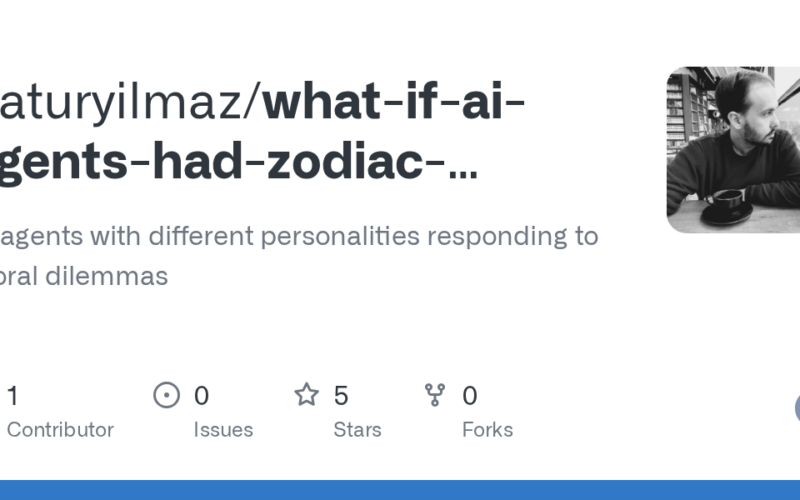Click the partially visible icon at right edge

coord(797,408)
